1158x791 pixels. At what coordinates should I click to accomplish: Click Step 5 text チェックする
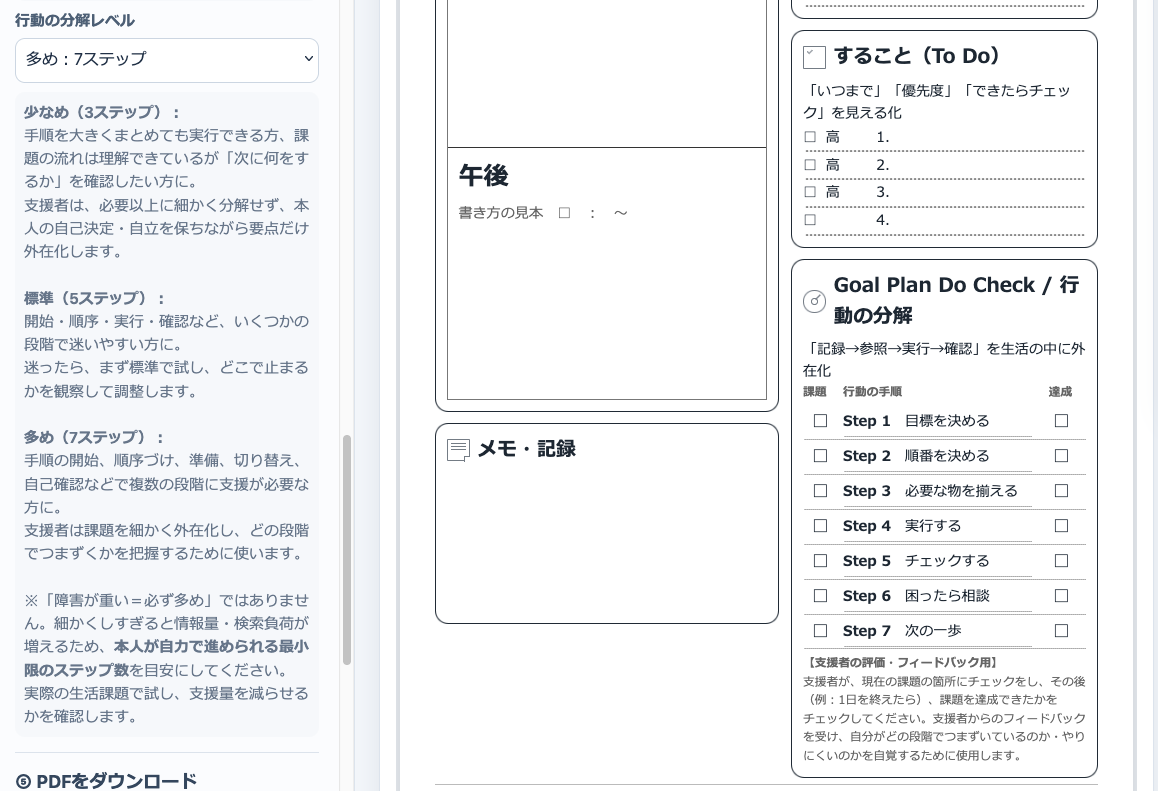pyautogui.click(x=947, y=561)
